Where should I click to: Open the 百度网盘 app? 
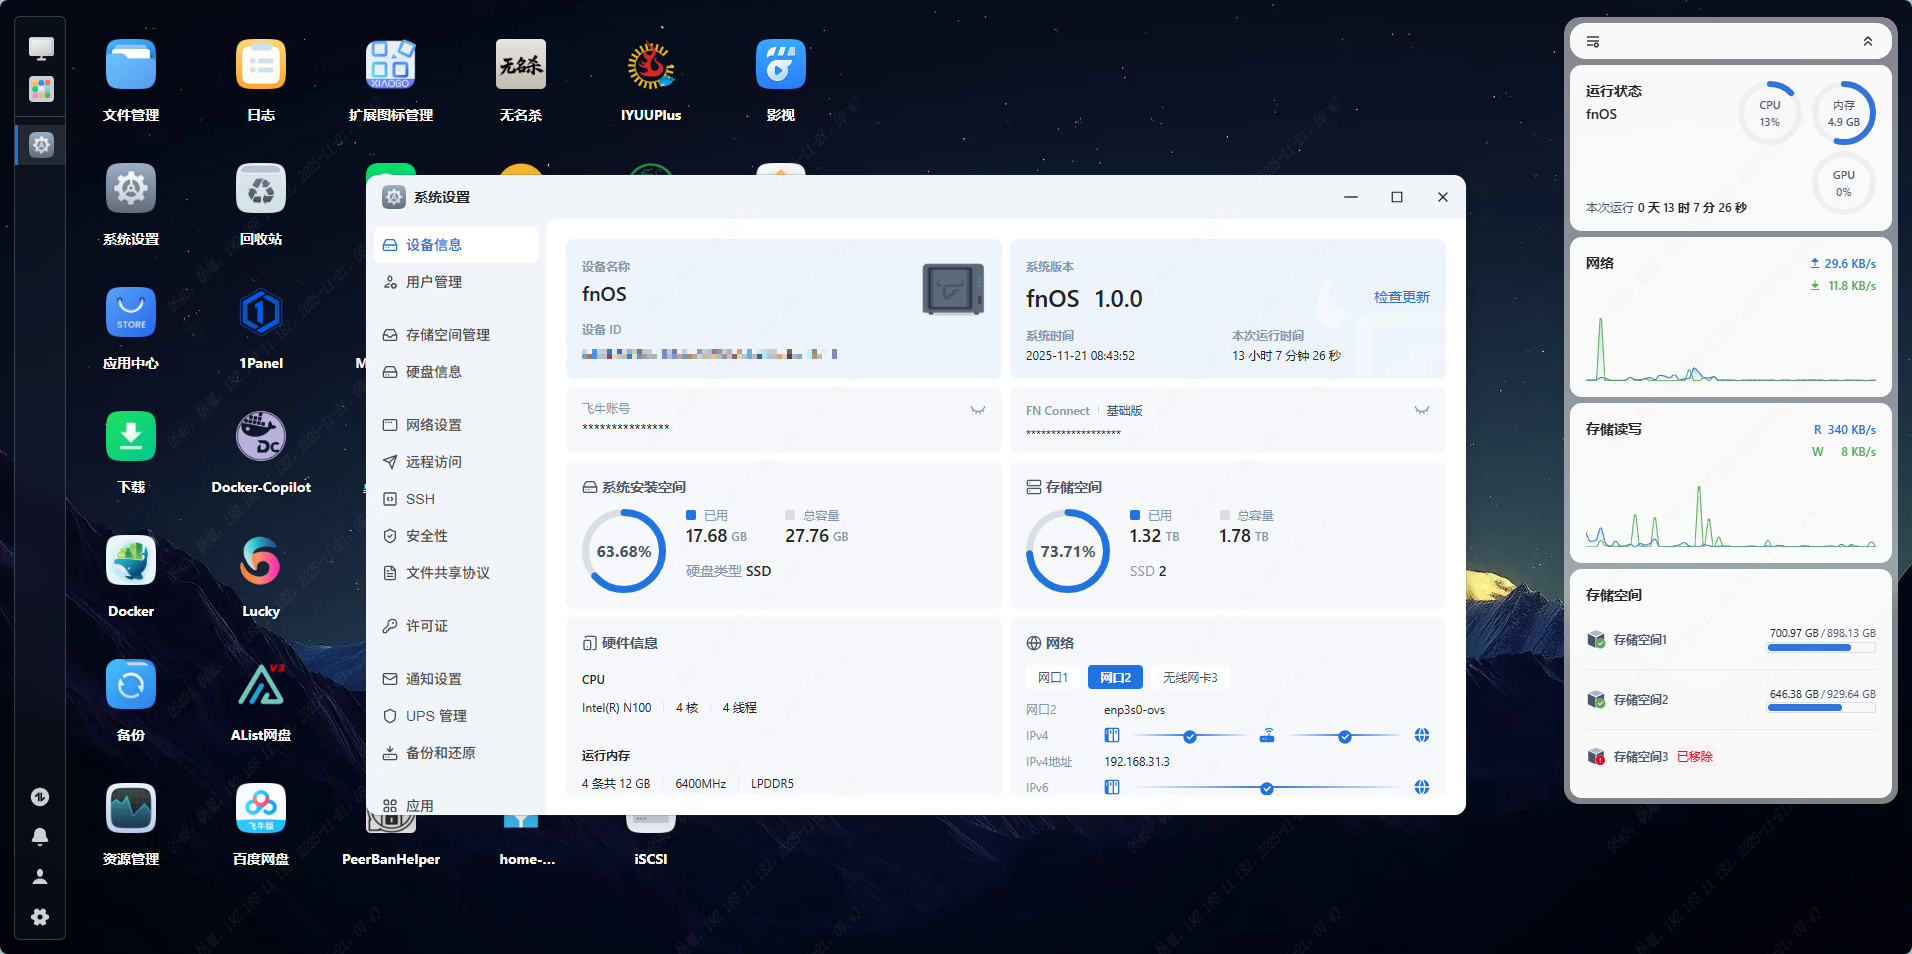[x=261, y=809]
